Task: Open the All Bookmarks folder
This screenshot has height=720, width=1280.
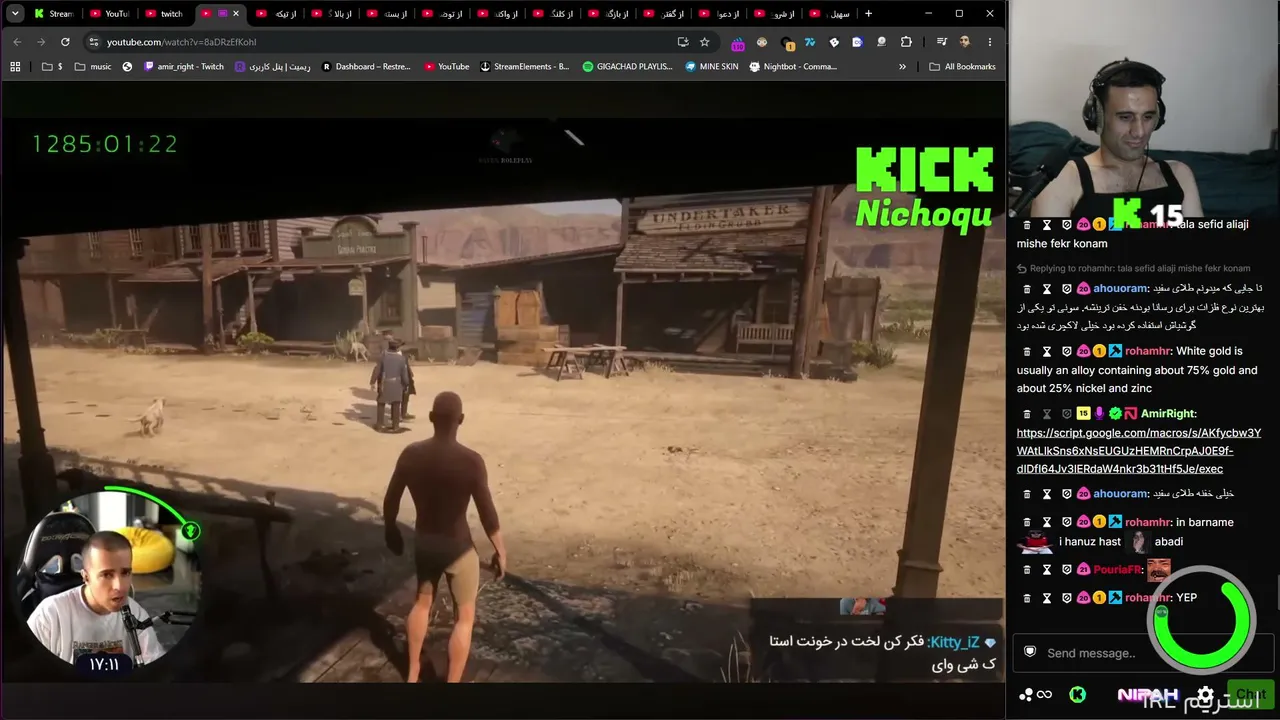Action: tap(962, 67)
